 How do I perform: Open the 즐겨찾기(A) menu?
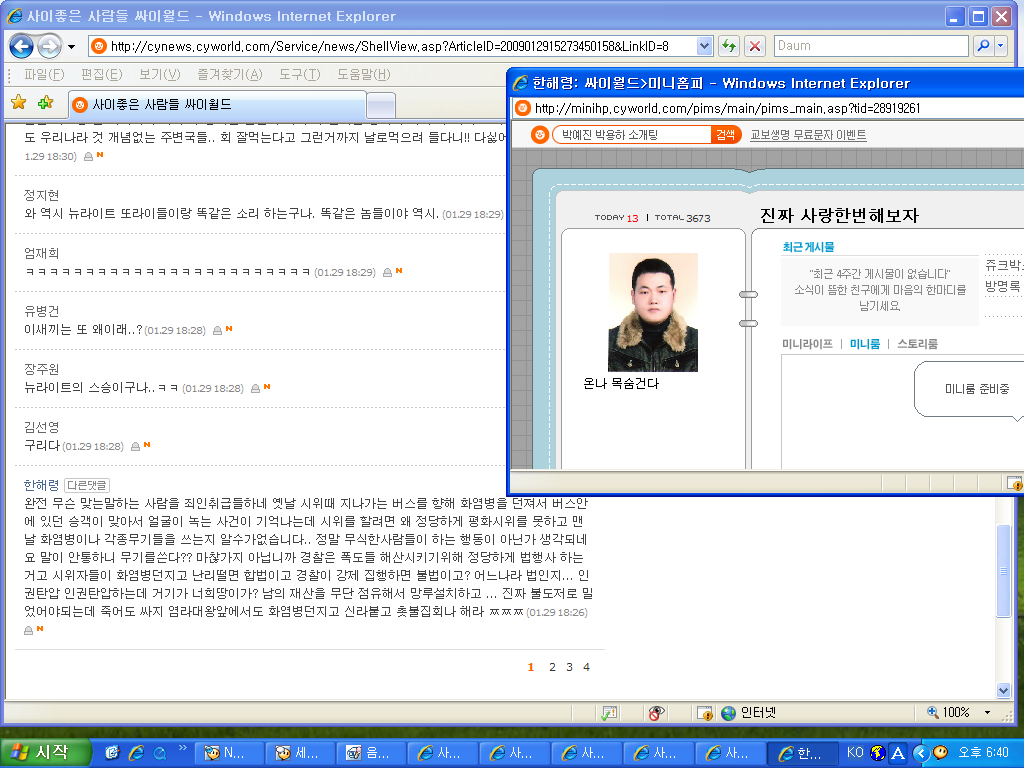230,75
